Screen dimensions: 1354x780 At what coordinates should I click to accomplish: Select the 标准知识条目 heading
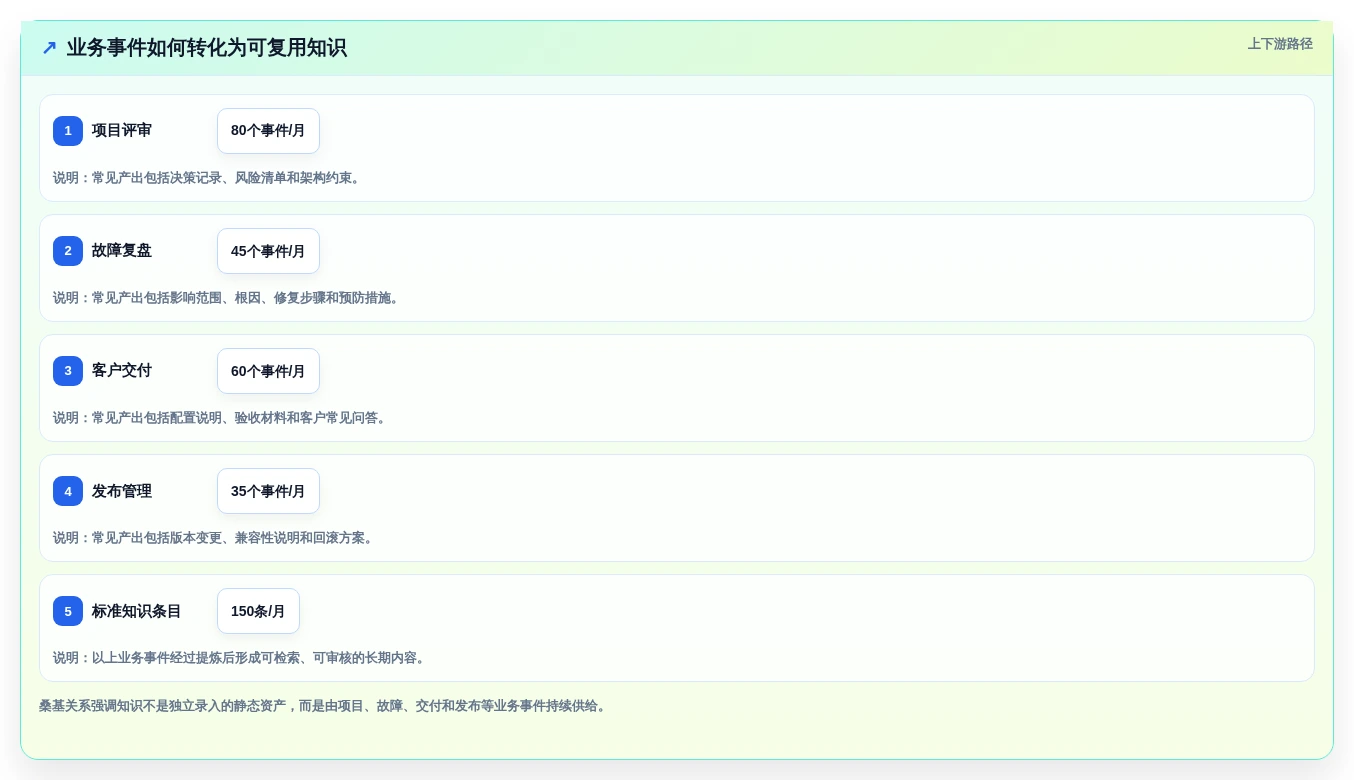[137, 611]
